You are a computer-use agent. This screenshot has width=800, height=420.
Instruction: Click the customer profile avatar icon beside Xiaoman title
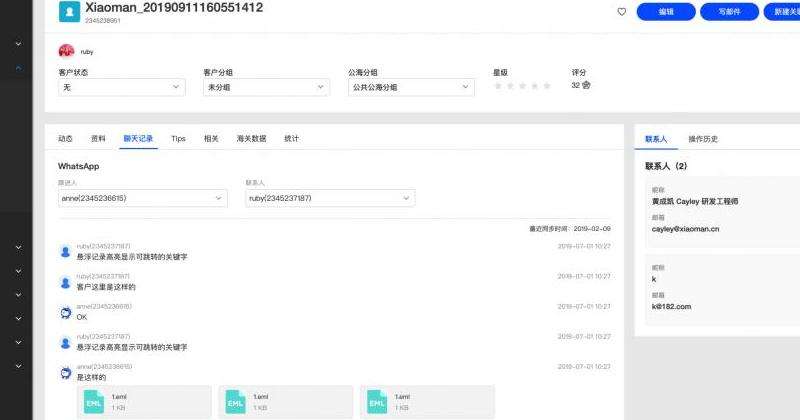(x=69, y=11)
